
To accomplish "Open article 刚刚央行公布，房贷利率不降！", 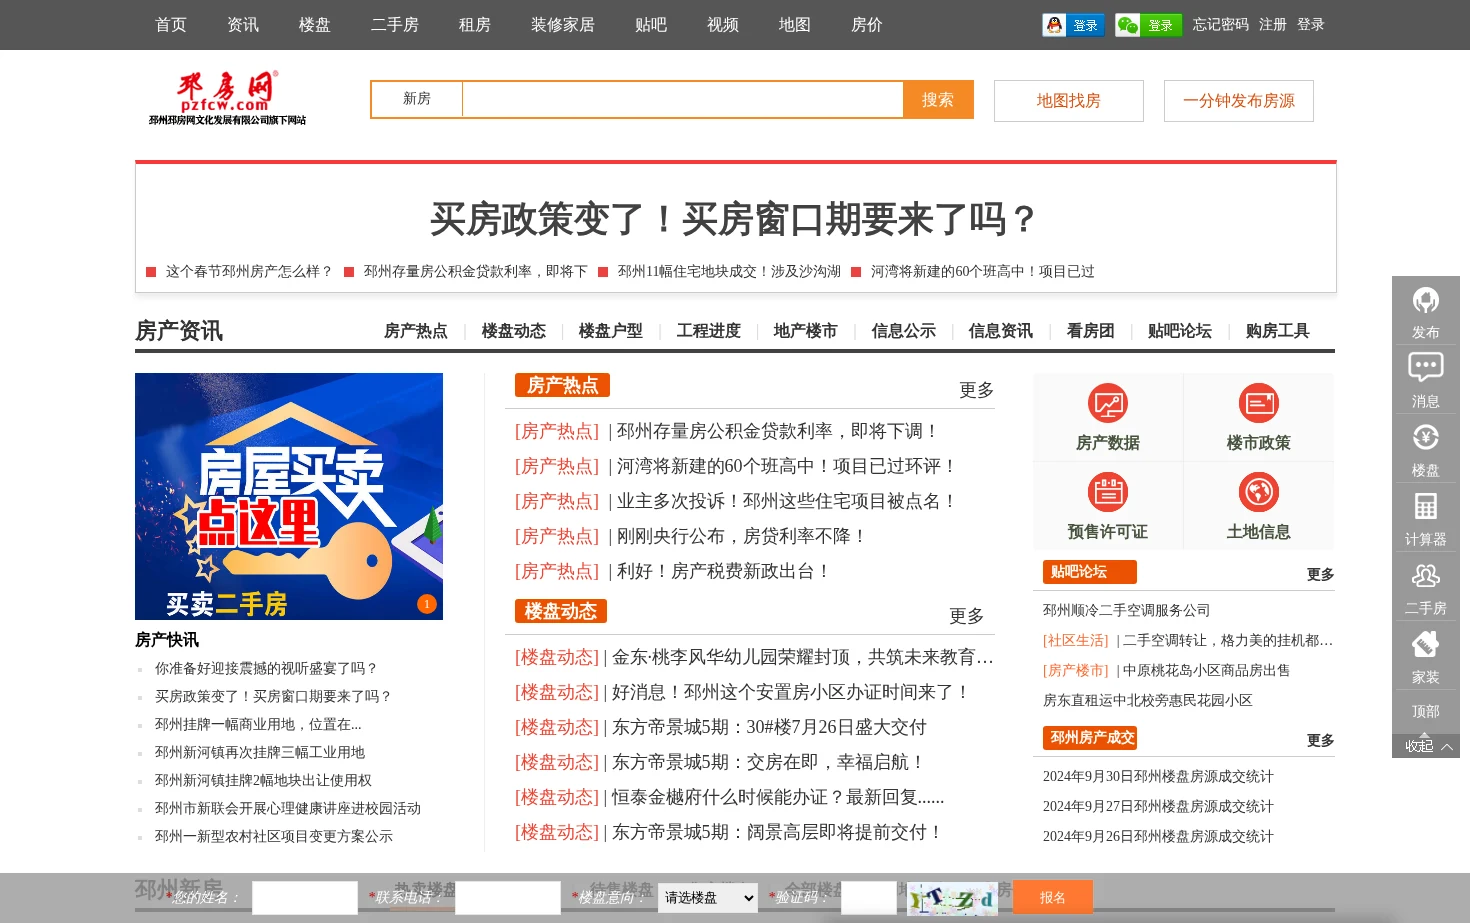I will click(x=741, y=536).
